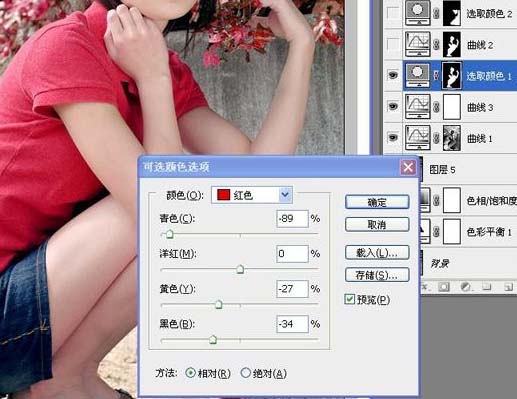Click 曲线 3 curves adjustment icon

point(418,107)
